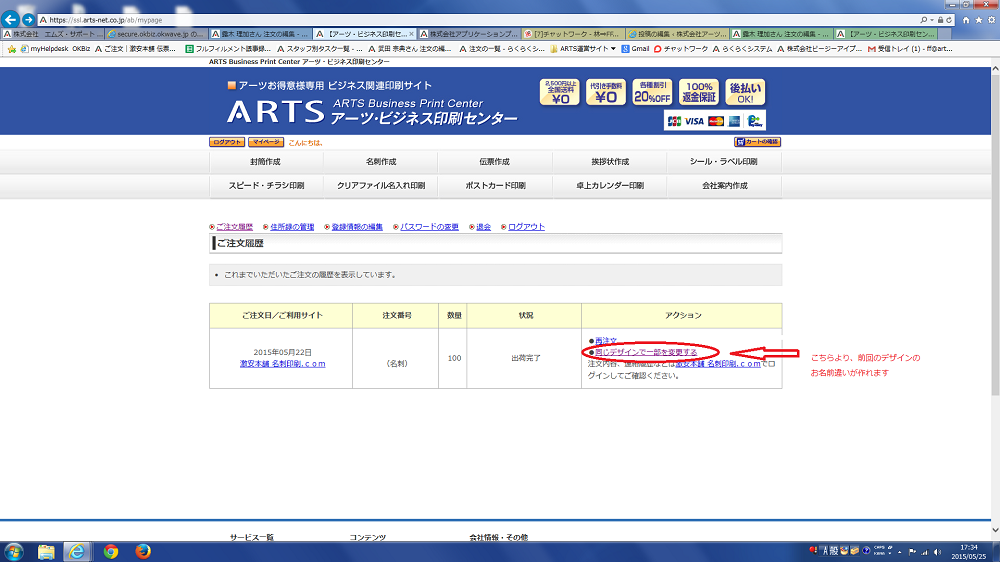The width and height of the screenshot is (1000, 562).
Task: Click the browser forward arrow
Action: [x=28, y=20]
